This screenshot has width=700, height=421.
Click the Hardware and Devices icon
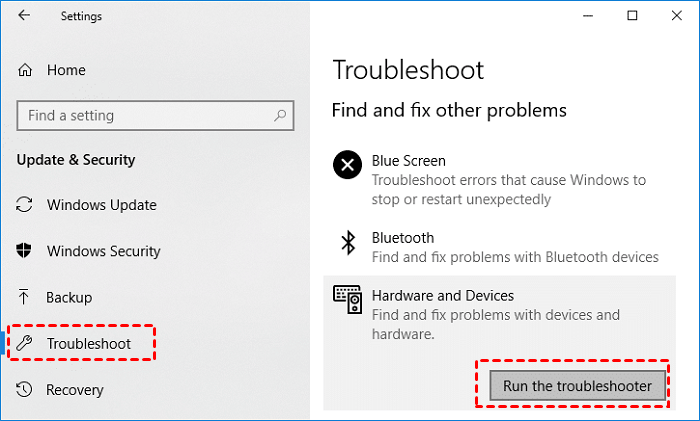tap(348, 300)
